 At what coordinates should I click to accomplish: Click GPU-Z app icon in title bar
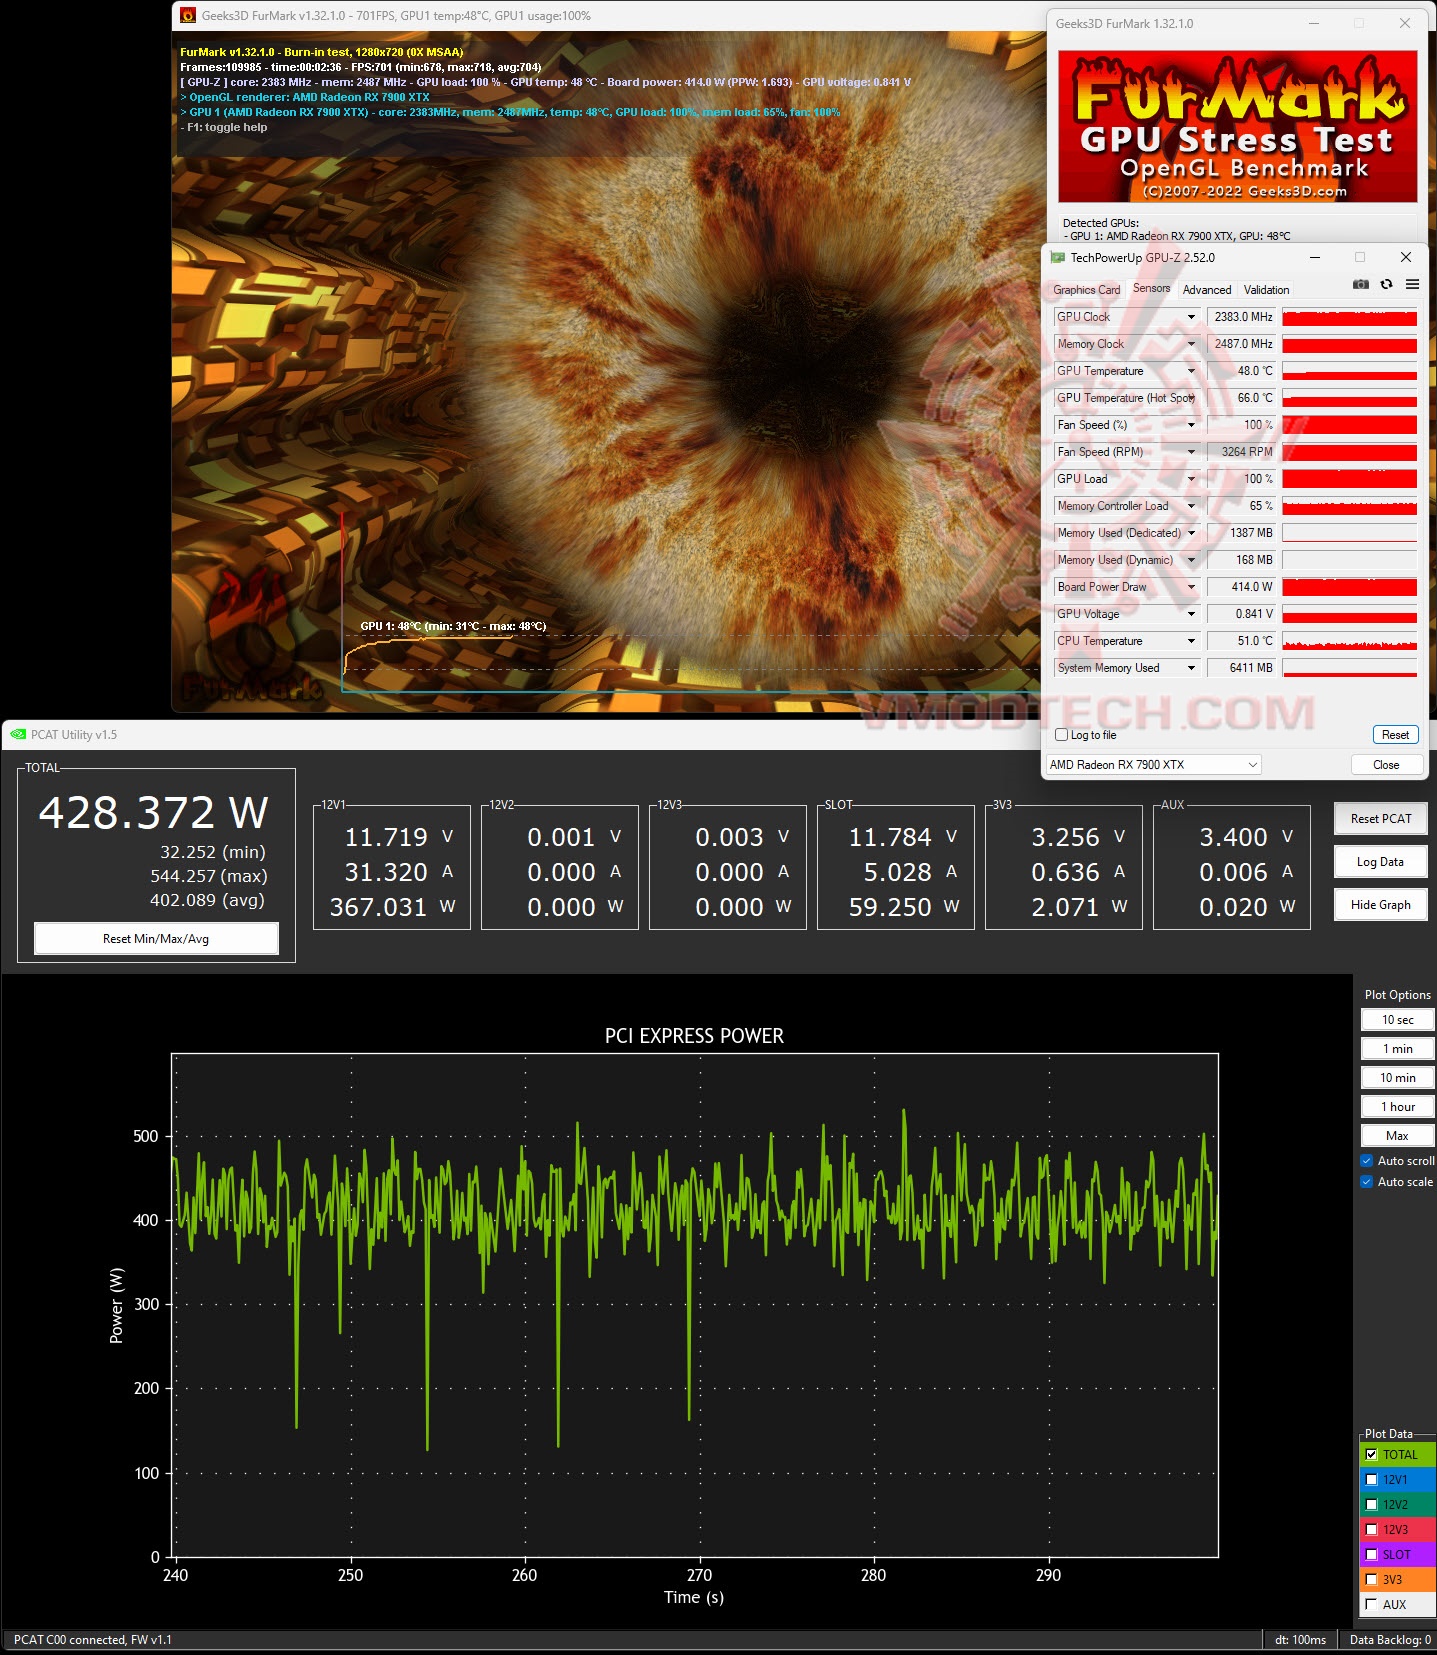[x=1057, y=258]
